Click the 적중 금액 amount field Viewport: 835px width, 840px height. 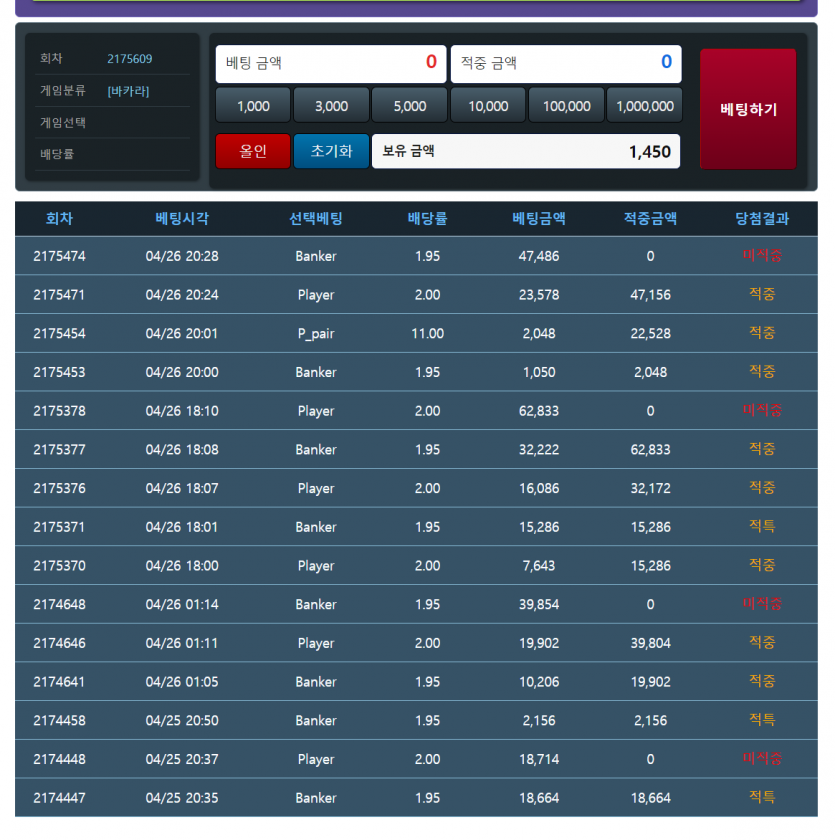pos(566,63)
